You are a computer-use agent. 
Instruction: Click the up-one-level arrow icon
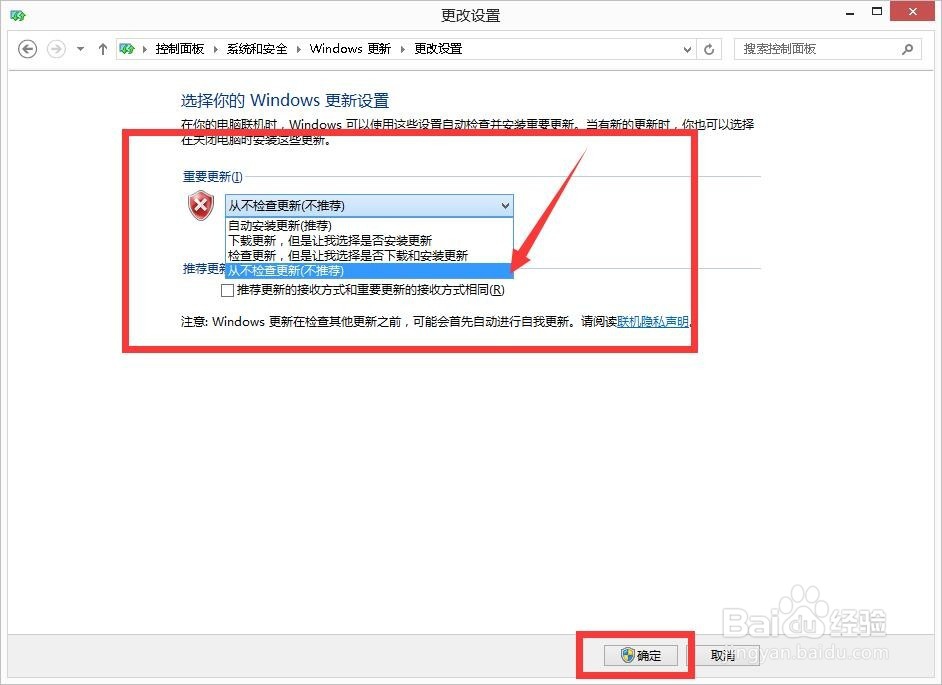pos(102,48)
